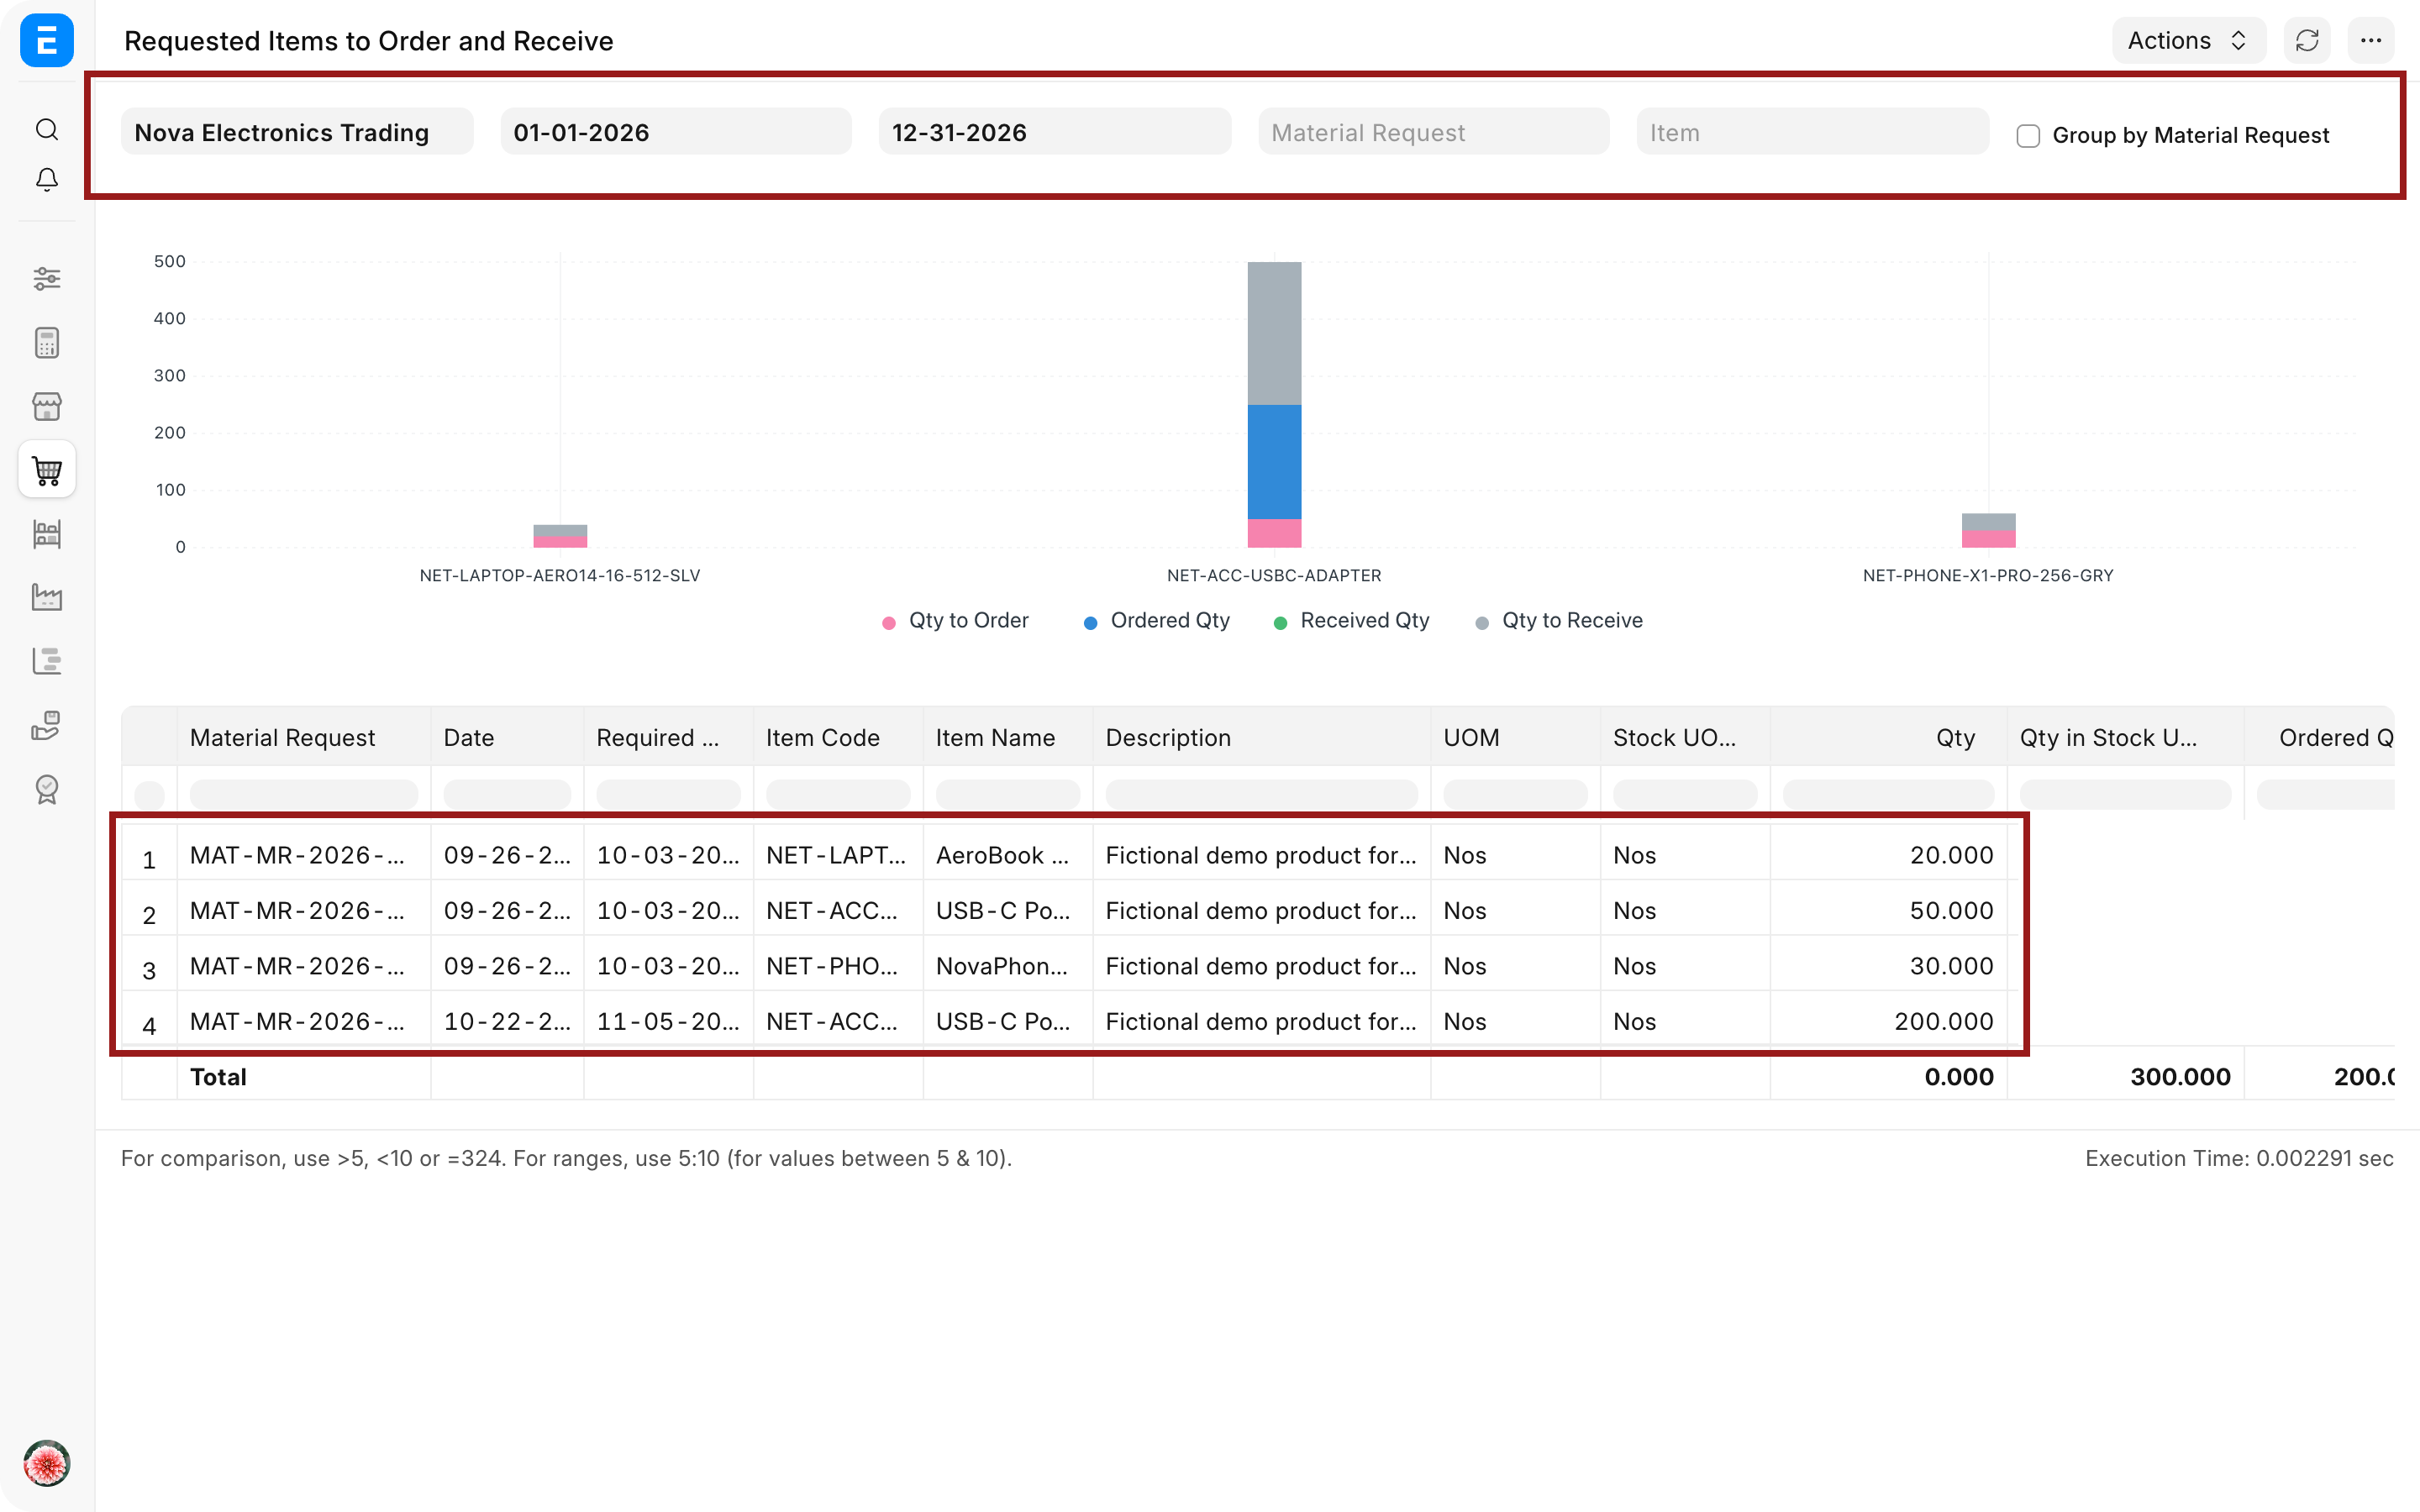Select the AeroBook item name cell
The width and height of the screenshot is (2420, 1512).
click(1007, 855)
